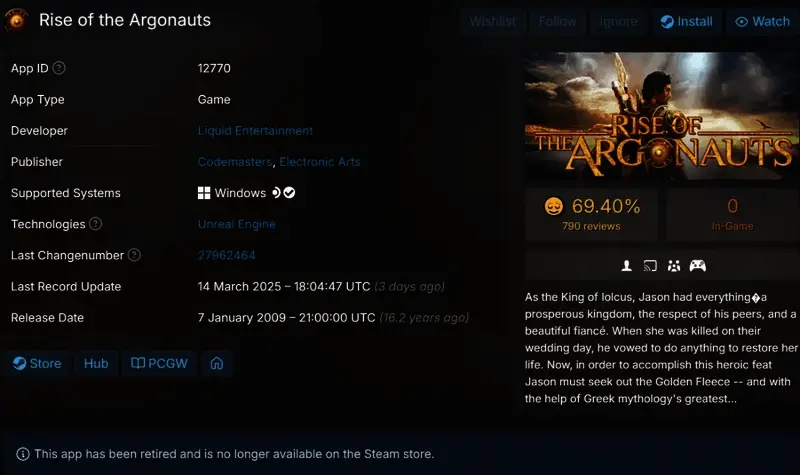This screenshot has width=800, height=475.
Task: Click the remote play cast icon
Action: (x=650, y=266)
